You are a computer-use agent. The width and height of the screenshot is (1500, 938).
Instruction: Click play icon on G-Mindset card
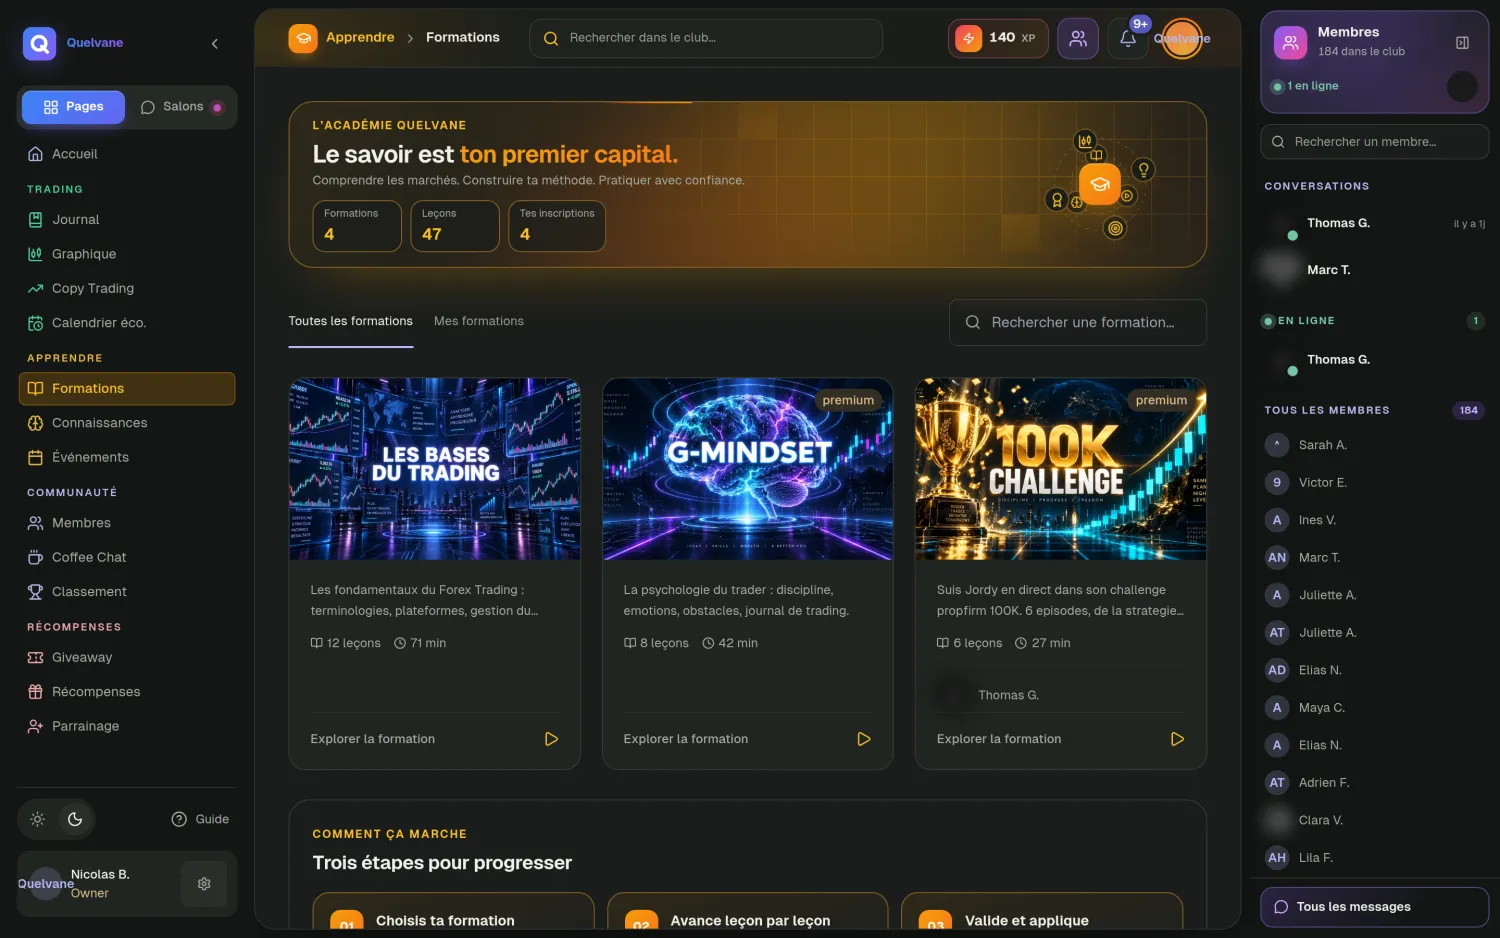click(864, 740)
